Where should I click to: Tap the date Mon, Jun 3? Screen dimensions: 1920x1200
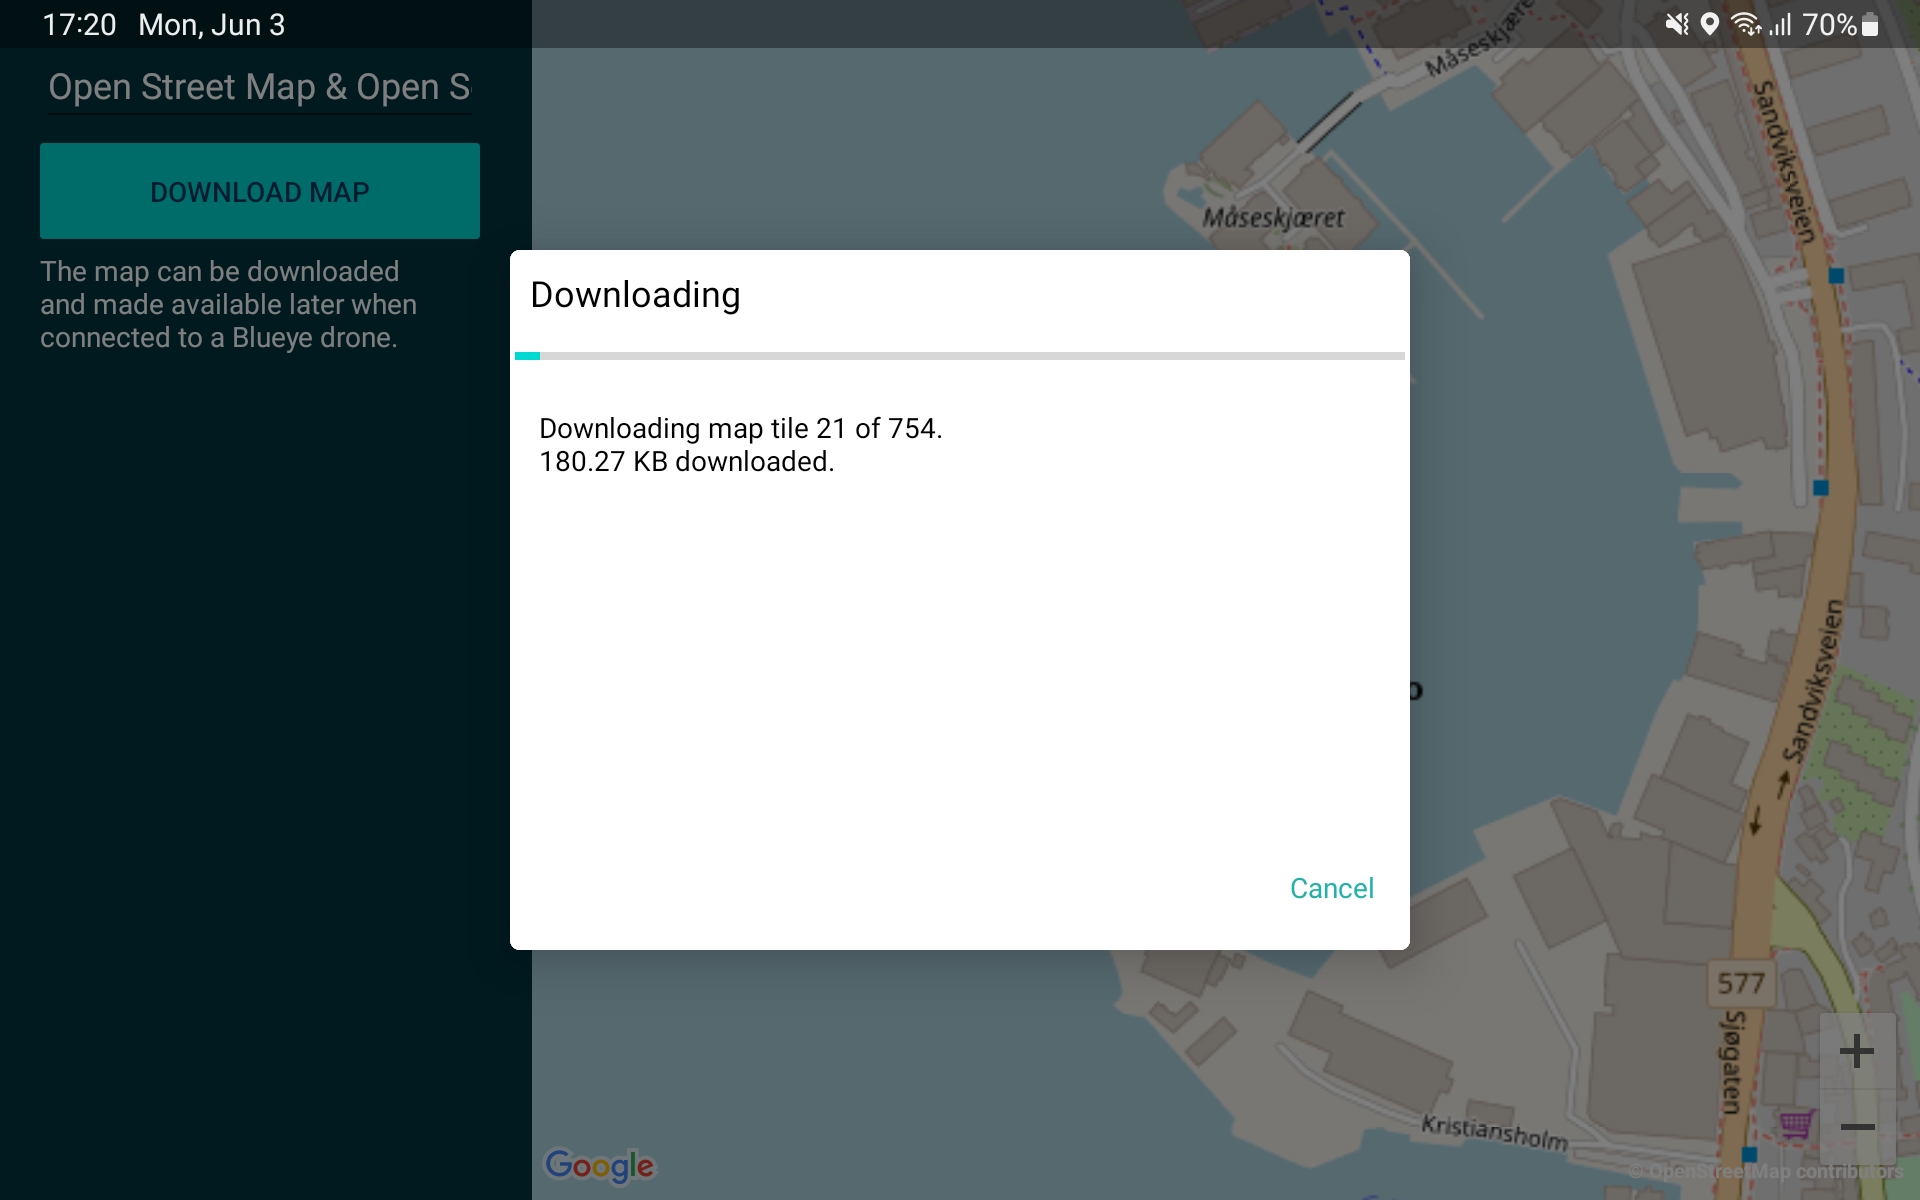coord(212,25)
